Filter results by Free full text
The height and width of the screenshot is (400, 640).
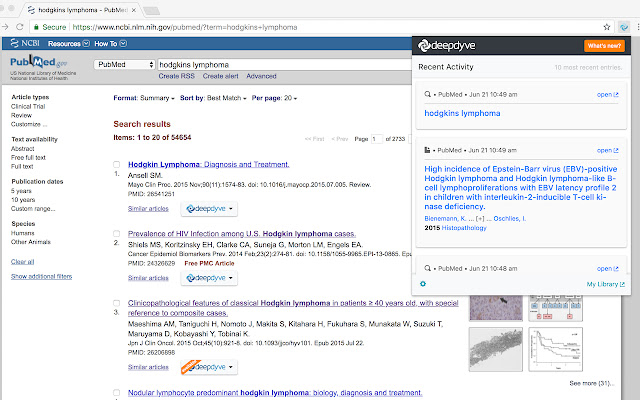(28, 158)
